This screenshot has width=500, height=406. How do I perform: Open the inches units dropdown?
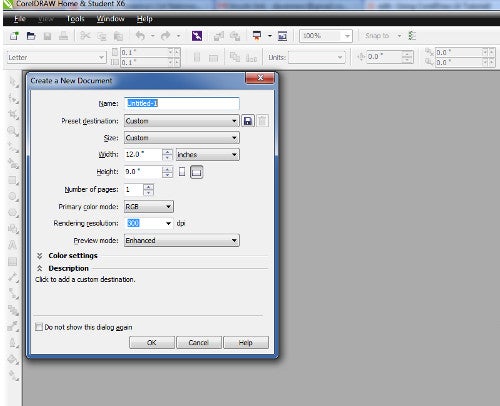(207, 155)
